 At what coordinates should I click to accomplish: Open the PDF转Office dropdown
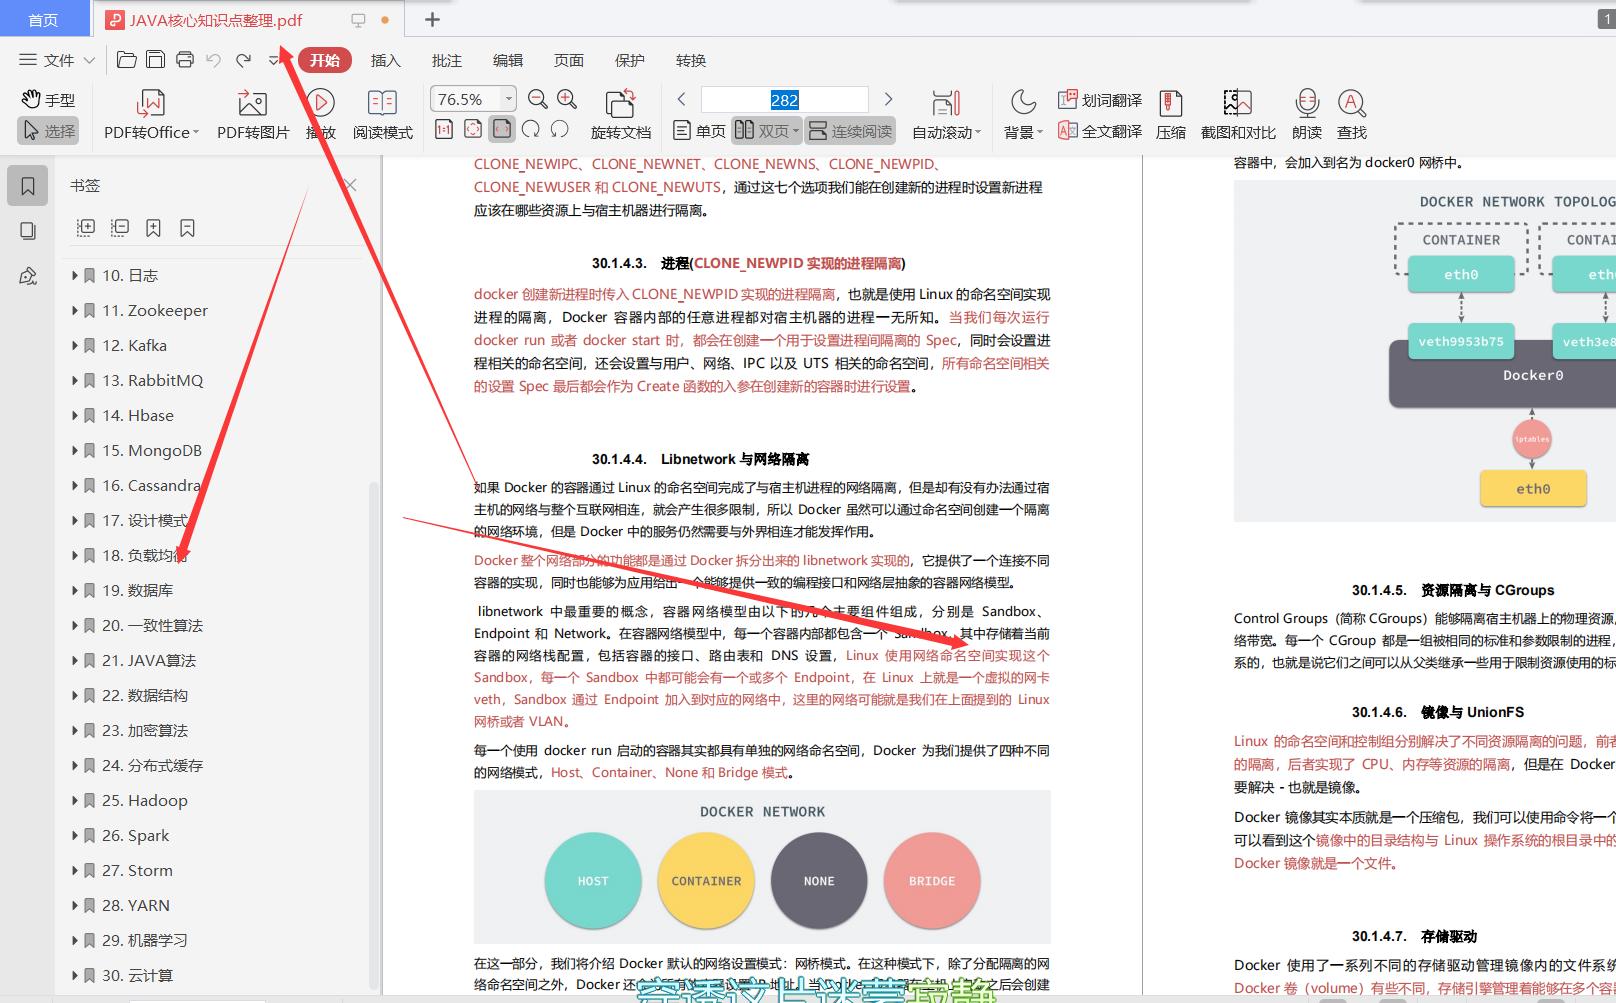(x=148, y=112)
